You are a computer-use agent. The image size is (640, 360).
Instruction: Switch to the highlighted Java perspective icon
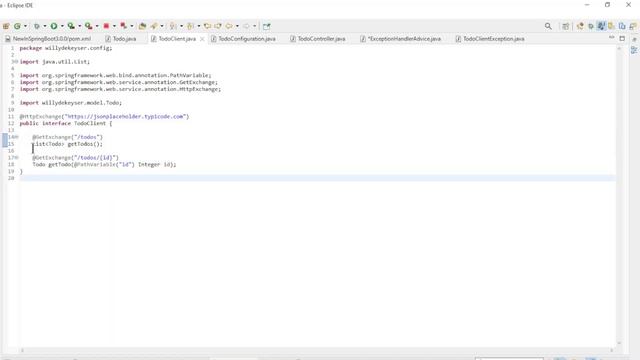601,26
